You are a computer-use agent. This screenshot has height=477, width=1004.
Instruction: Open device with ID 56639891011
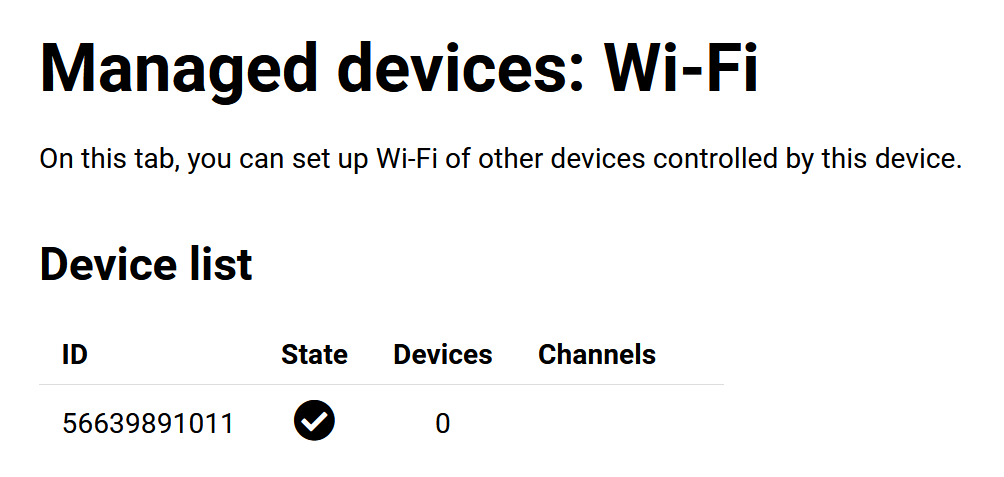(148, 424)
